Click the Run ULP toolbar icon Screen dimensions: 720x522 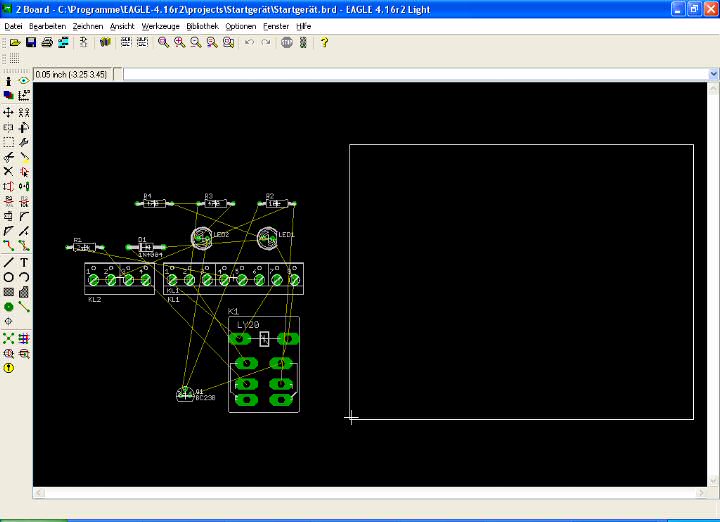[x=142, y=43]
